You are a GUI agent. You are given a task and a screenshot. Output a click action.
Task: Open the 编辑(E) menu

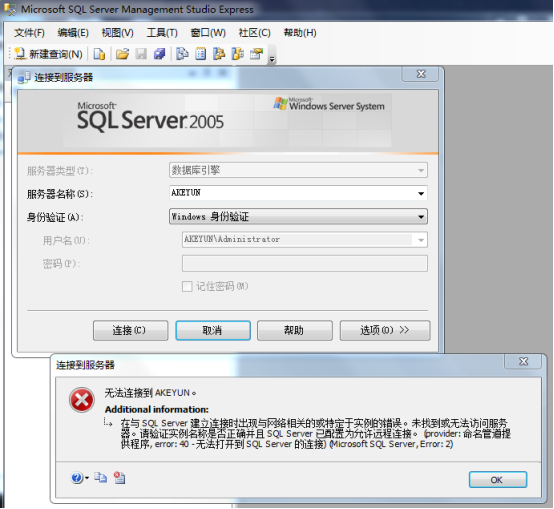click(73, 33)
